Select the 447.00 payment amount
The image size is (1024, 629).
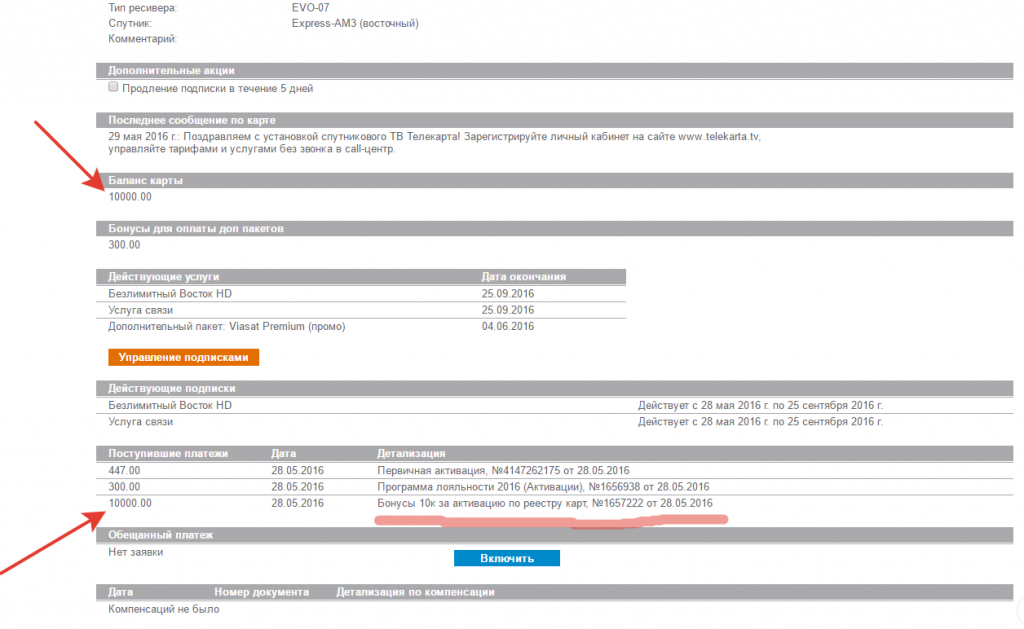[x=124, y=470]
